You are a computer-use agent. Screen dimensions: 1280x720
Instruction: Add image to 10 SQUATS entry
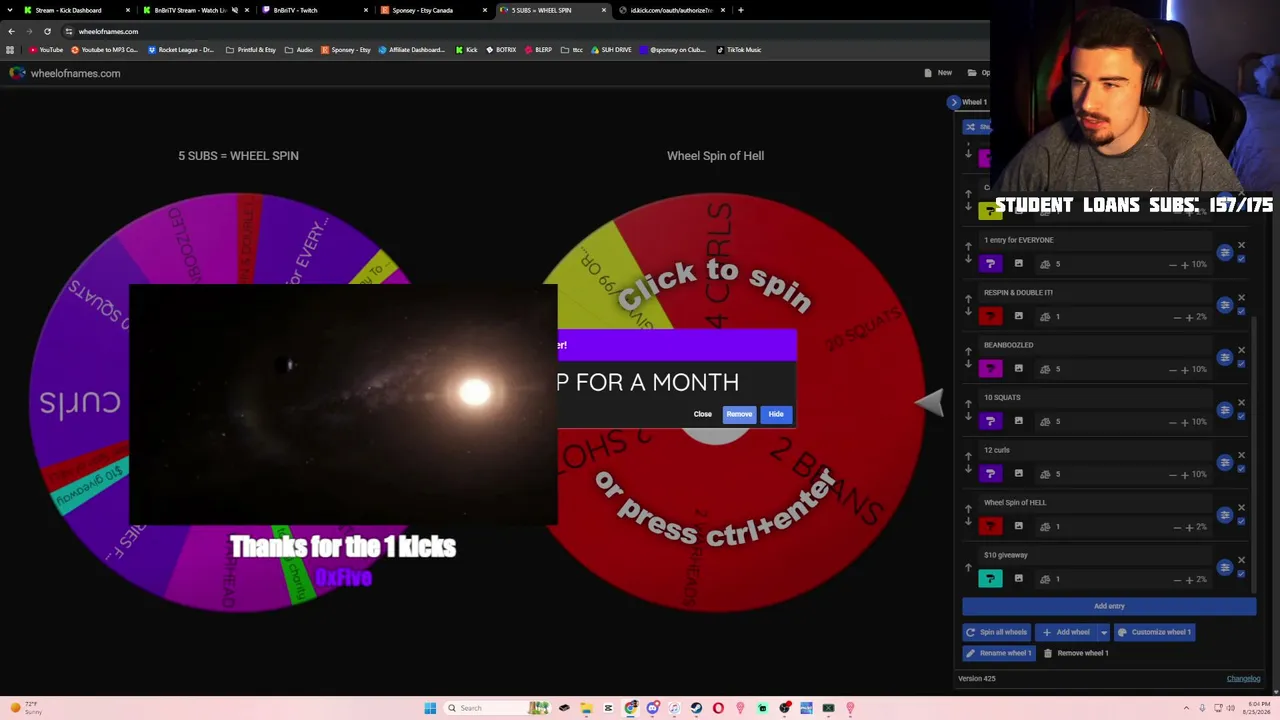point(1019,421)
